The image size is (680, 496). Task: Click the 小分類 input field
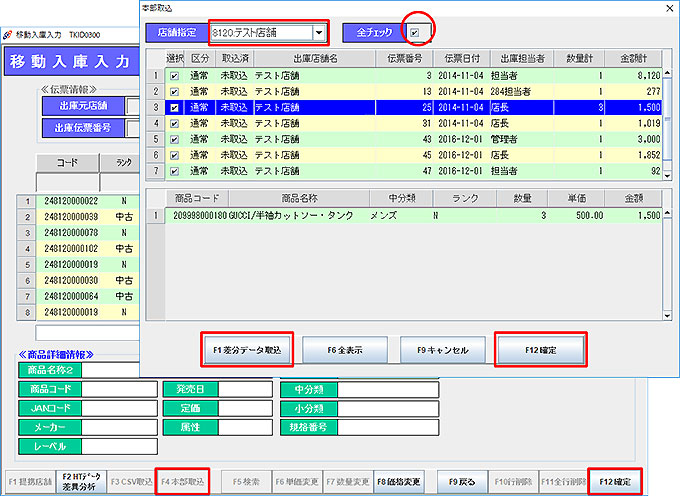[x=388, y=408]
